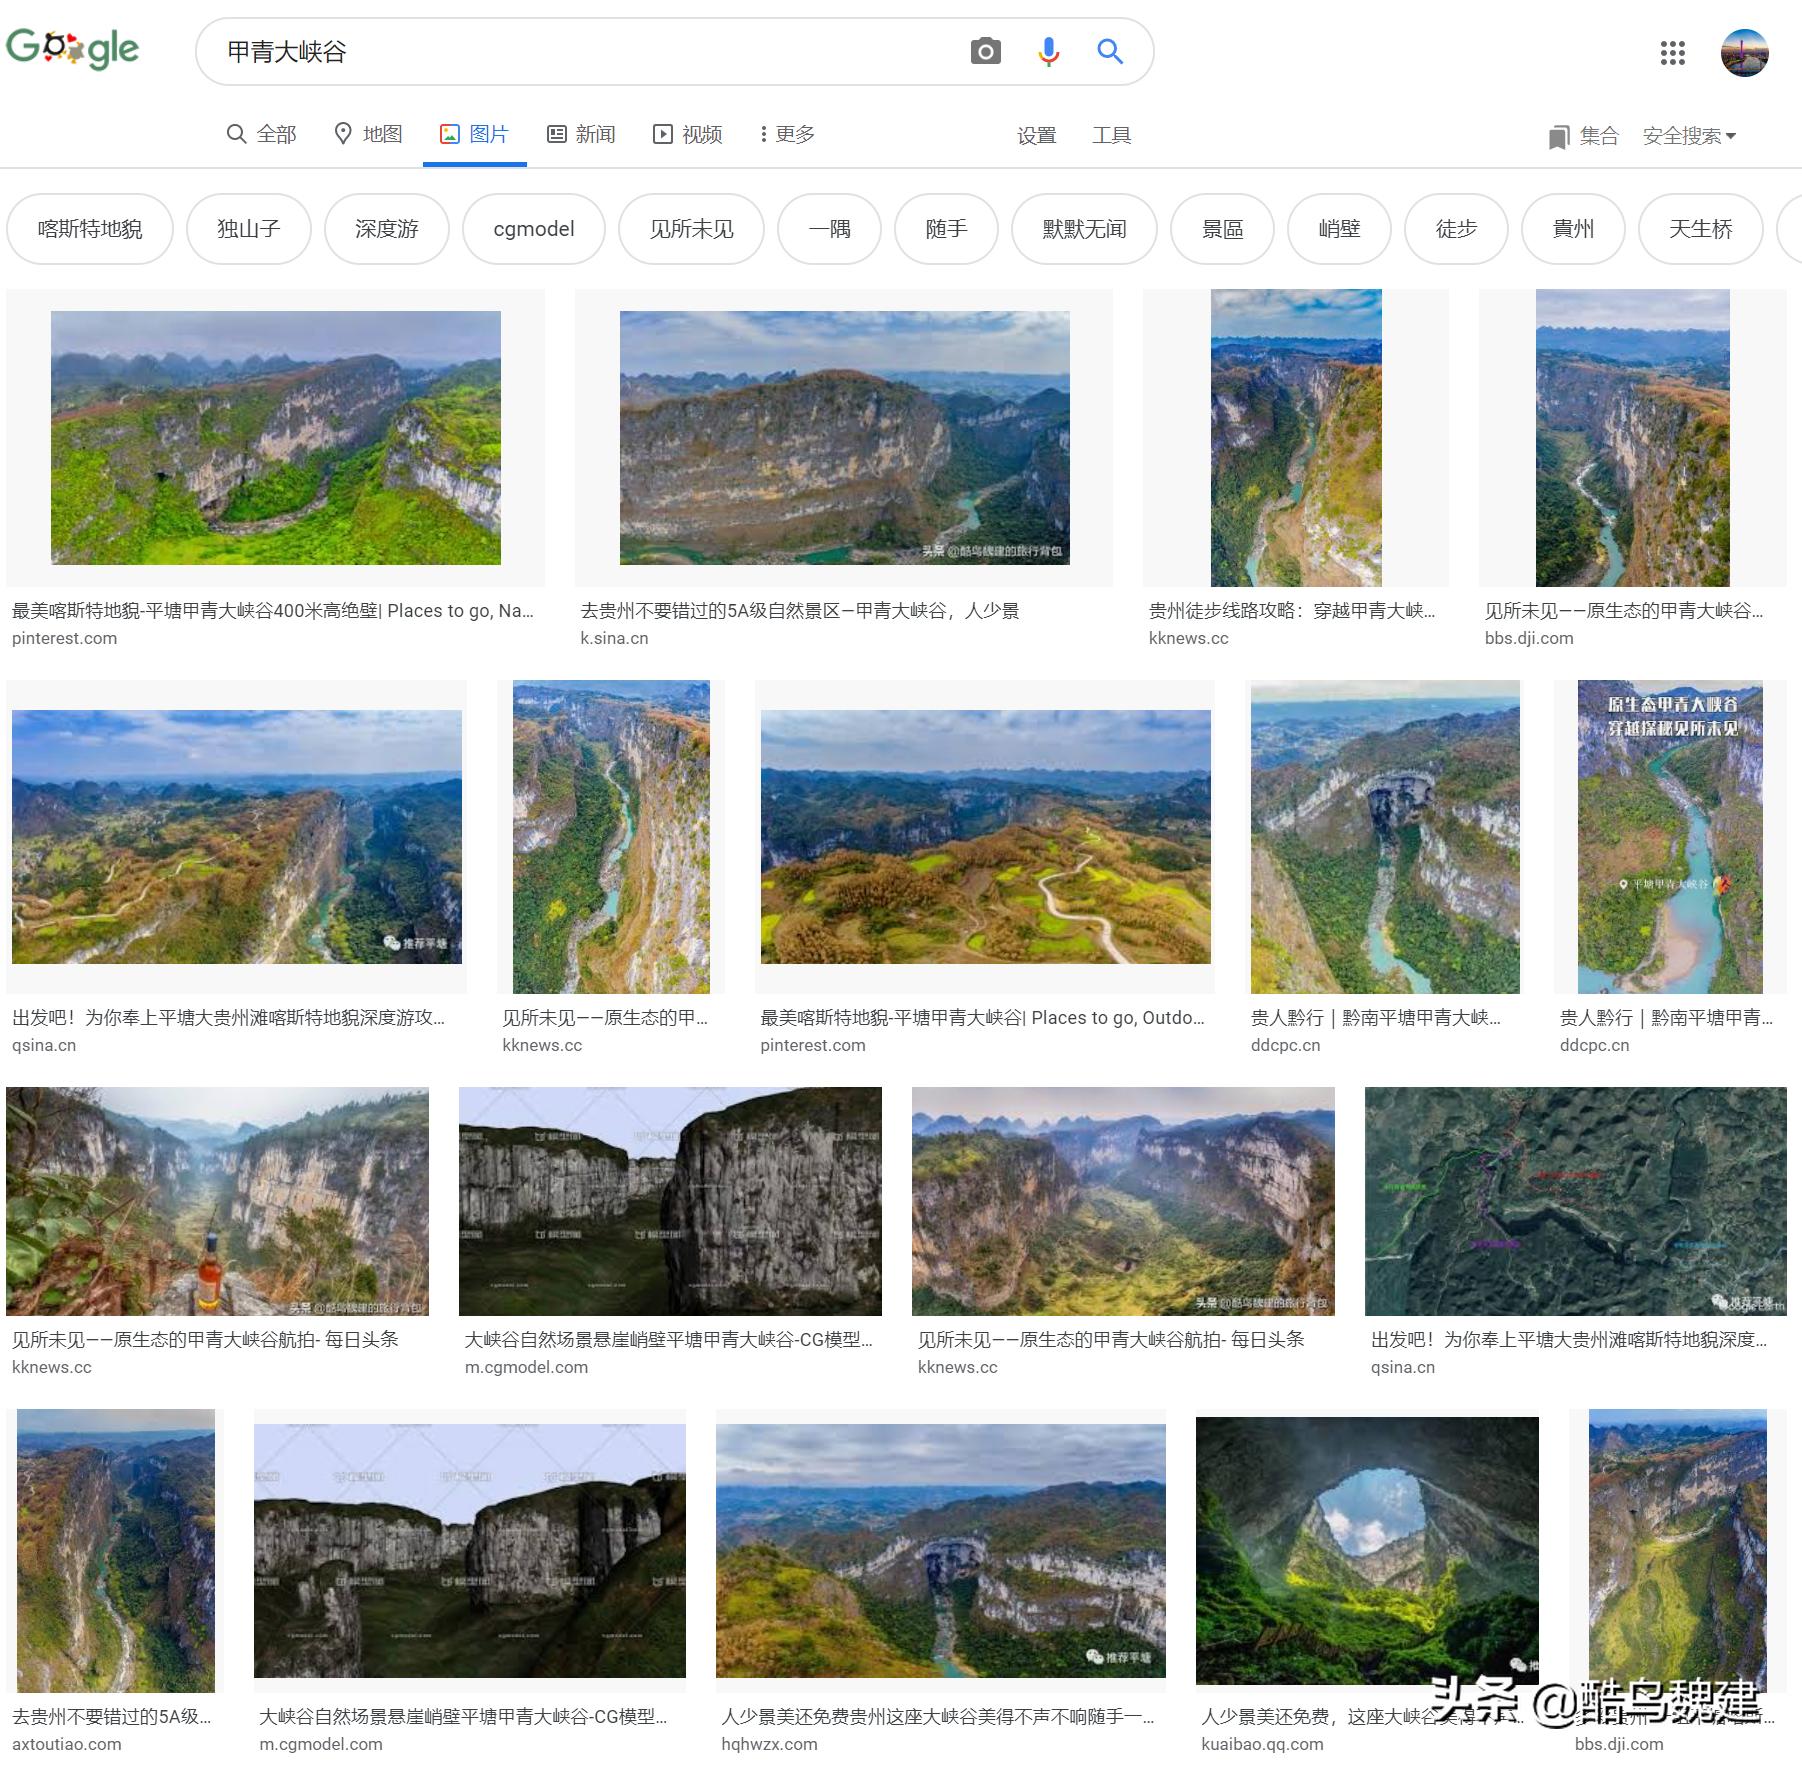Screen dimensions: 1802x1766
Task: Open the Google apps grid
Action: tap(1673, 53)
